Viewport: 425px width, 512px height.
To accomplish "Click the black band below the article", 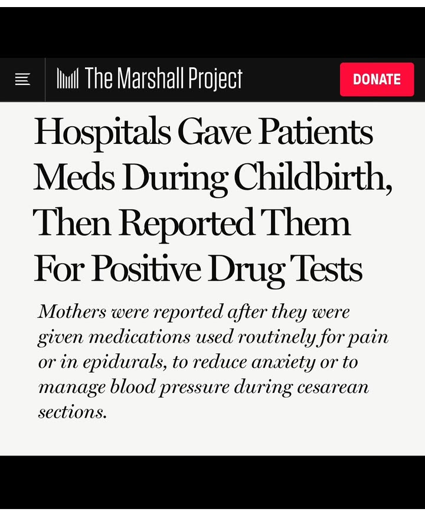I will (212, 482).
